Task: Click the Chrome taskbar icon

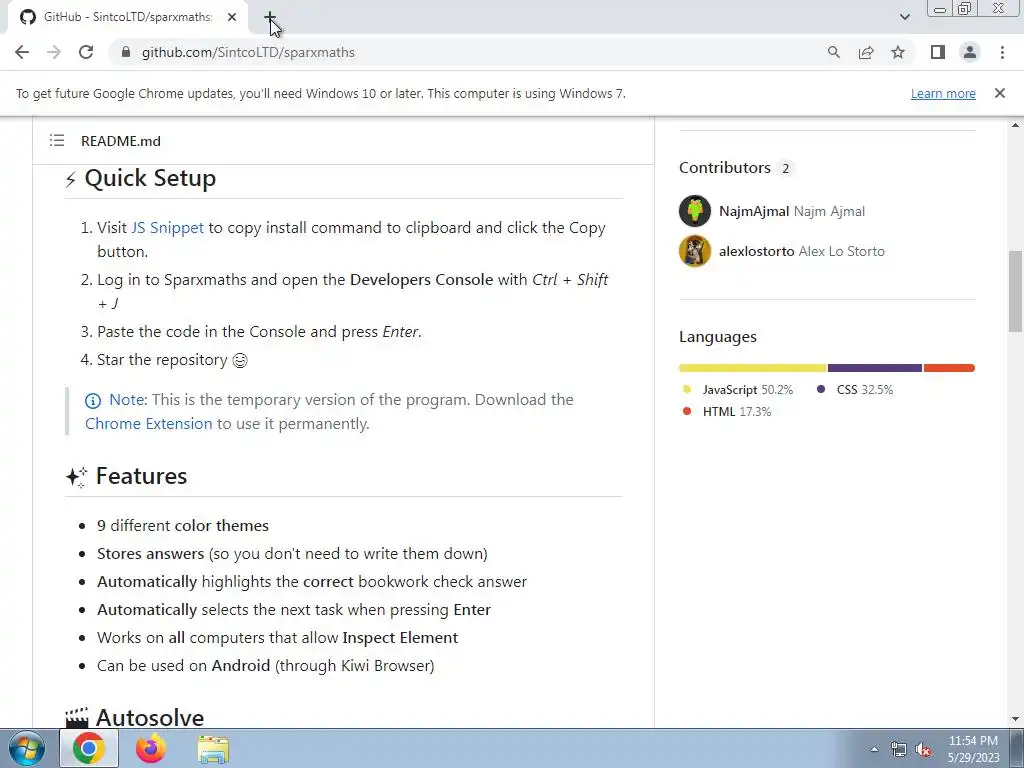Action: [x=89, y=748]
